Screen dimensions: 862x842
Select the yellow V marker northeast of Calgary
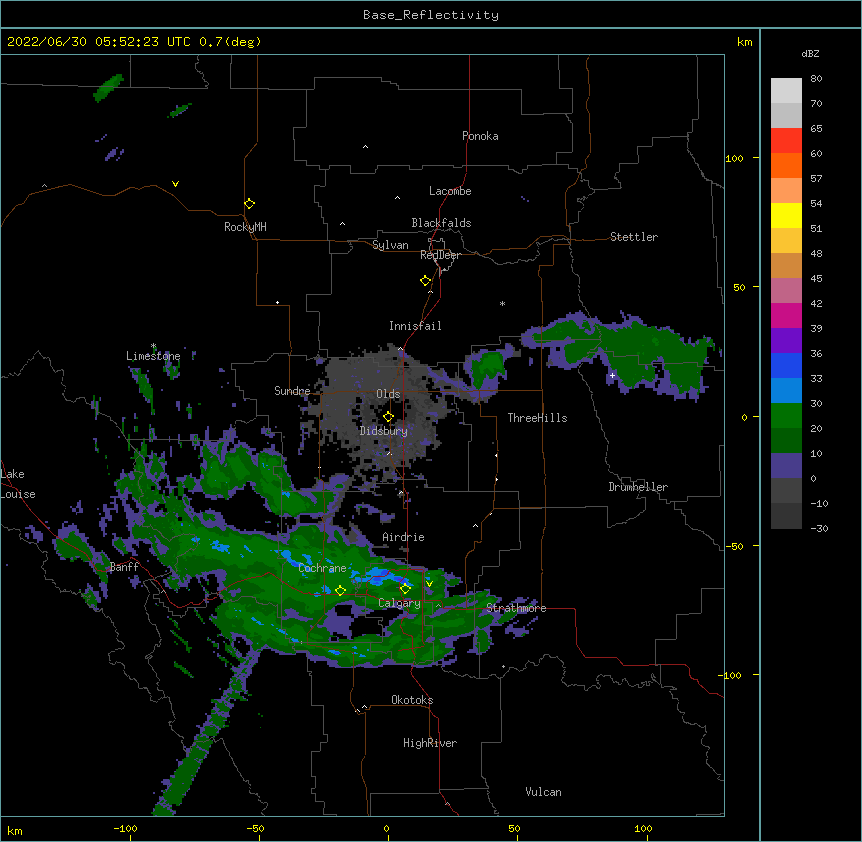coord(429,584)
